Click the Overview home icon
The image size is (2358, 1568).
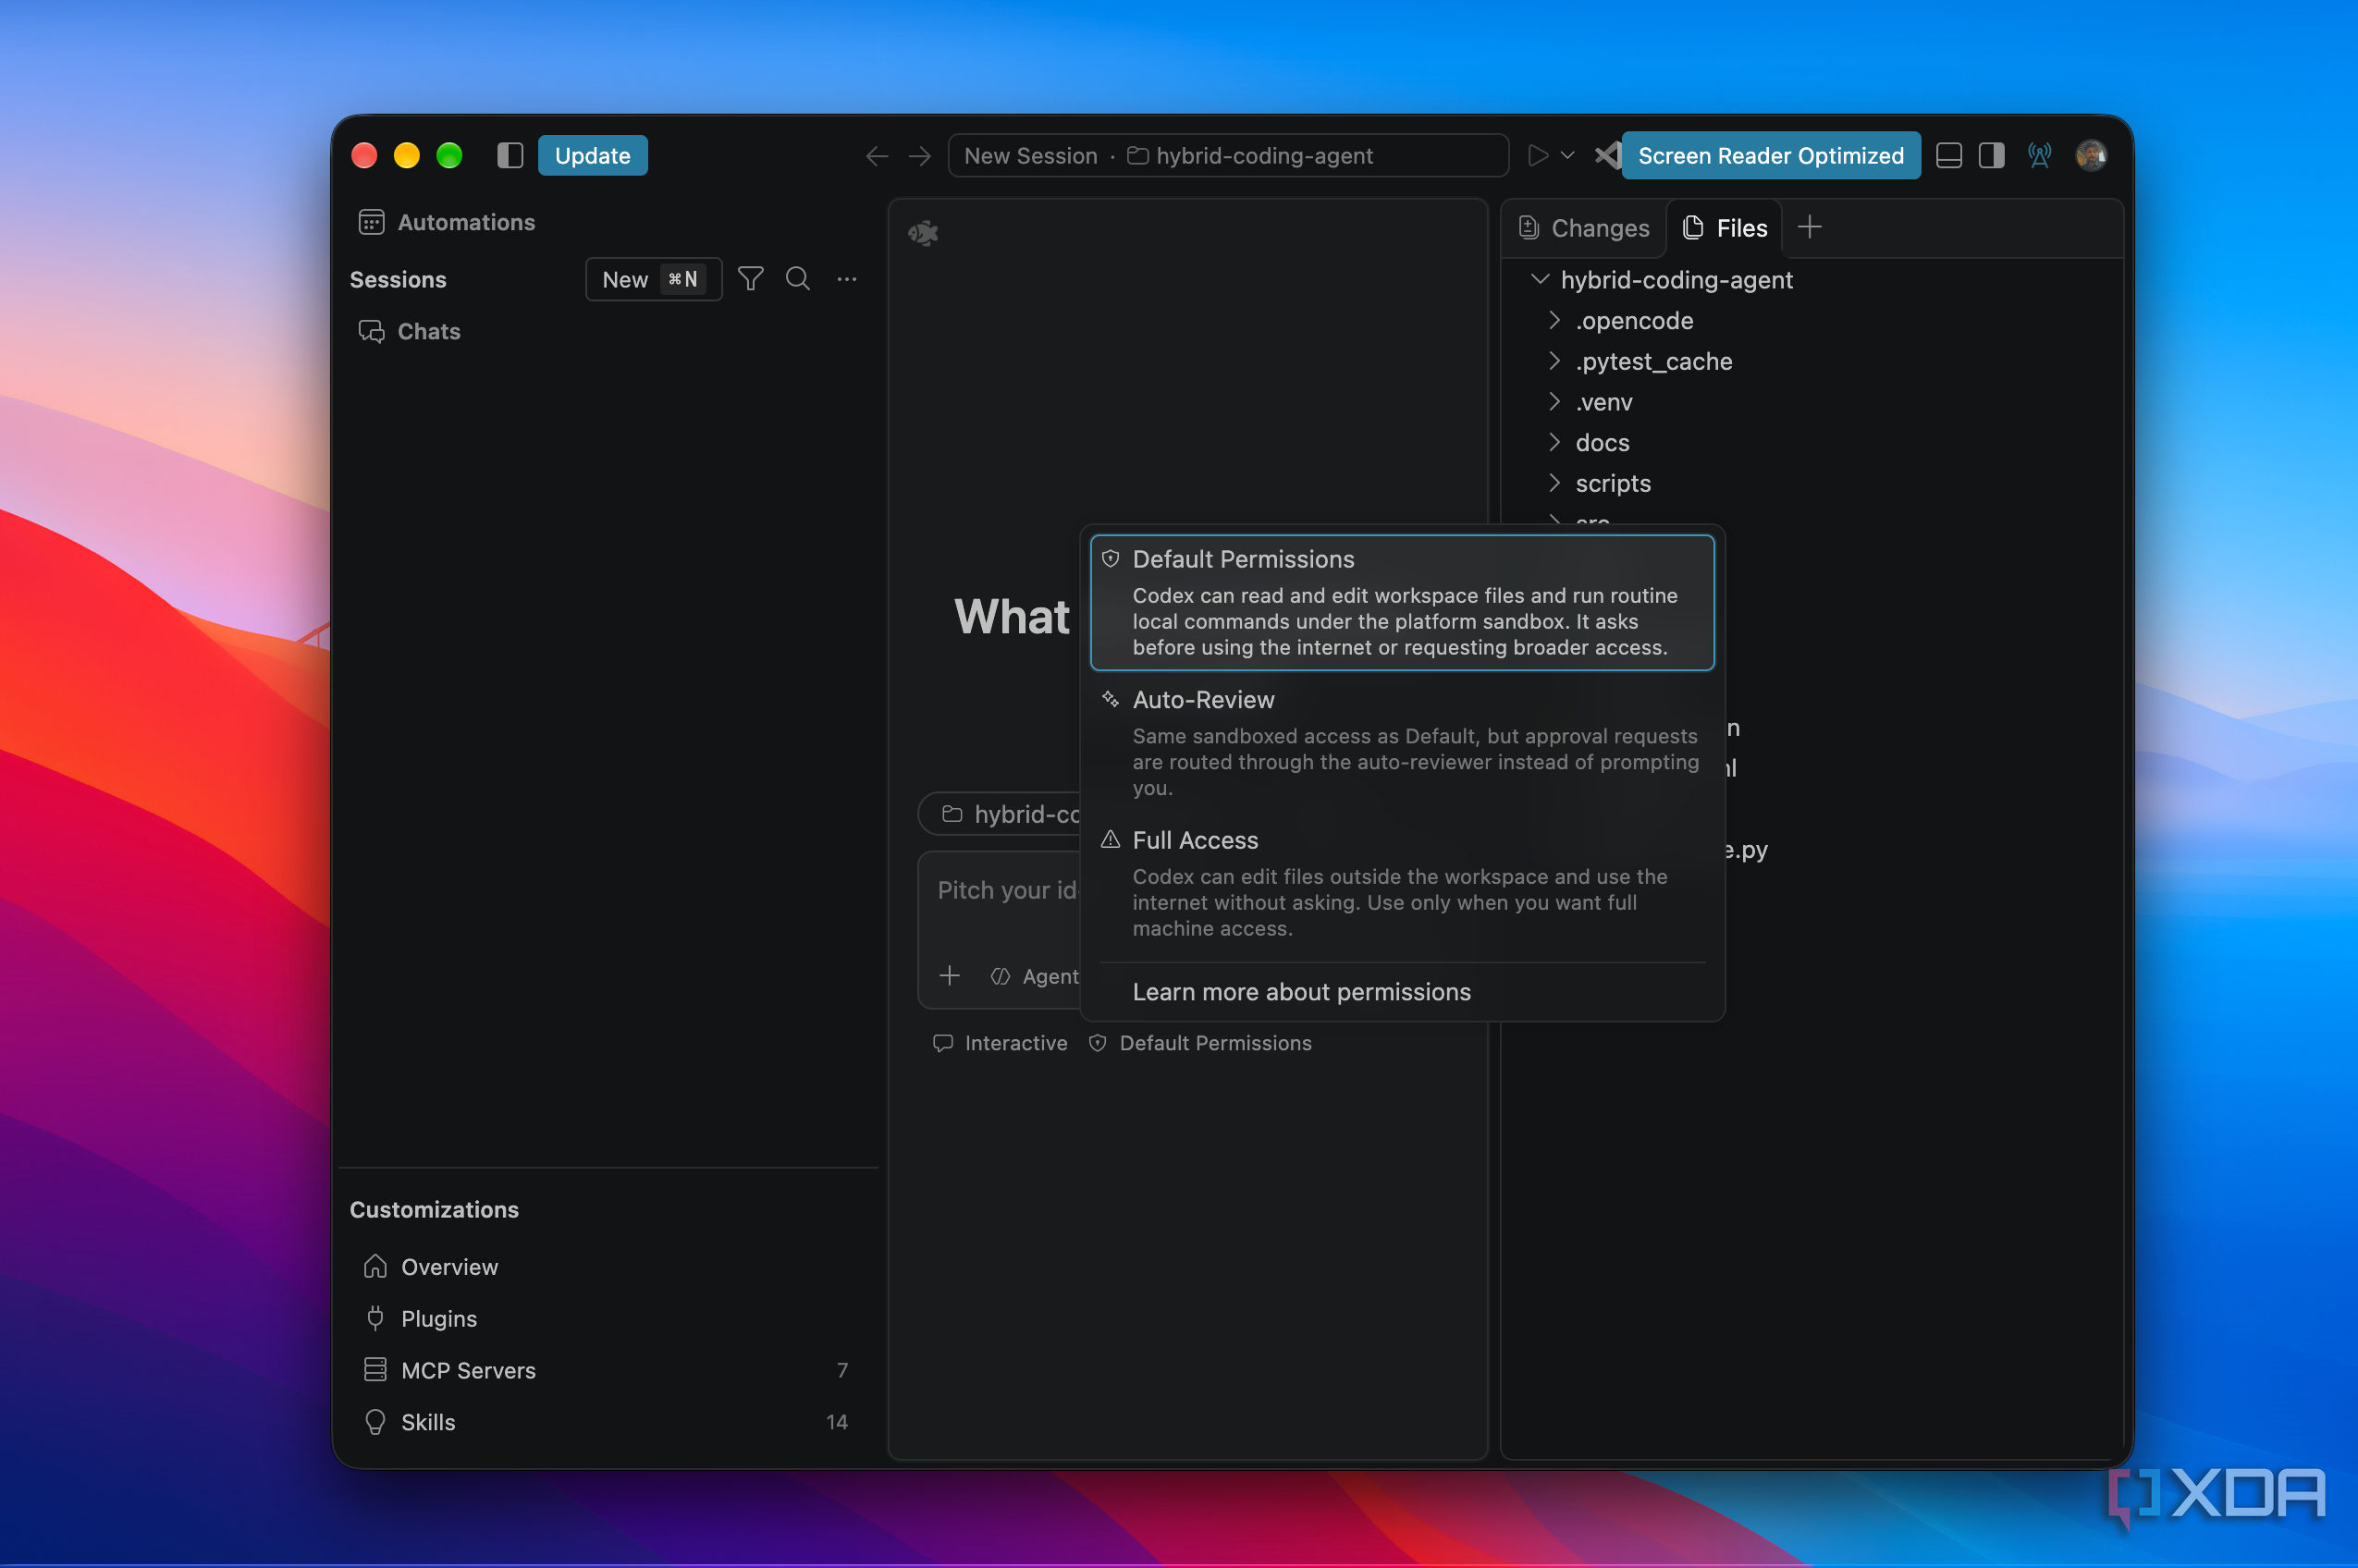tap(375, 1266)
